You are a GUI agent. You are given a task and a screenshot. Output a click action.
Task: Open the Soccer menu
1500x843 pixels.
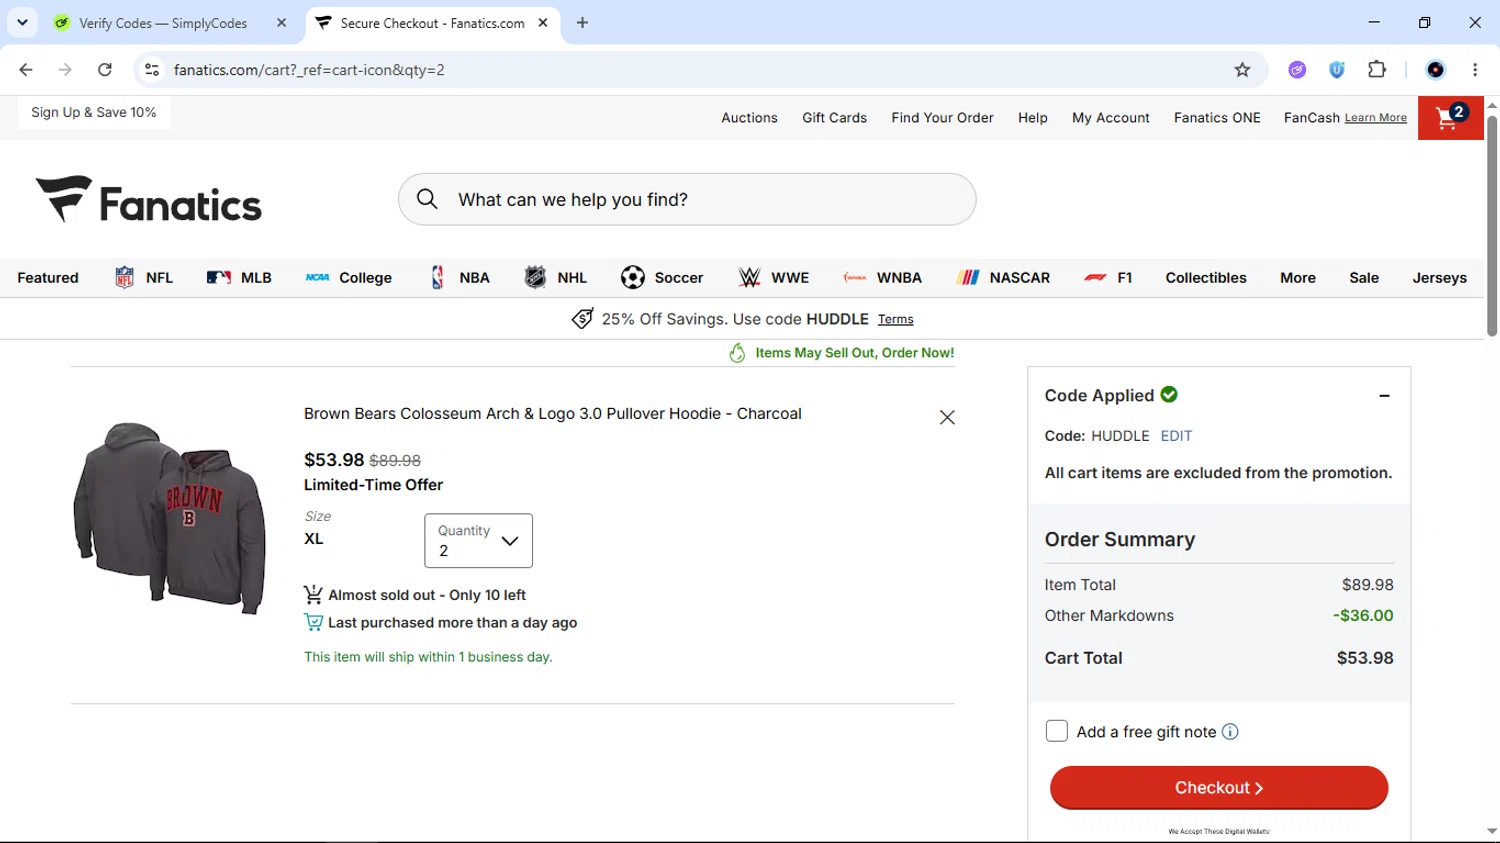tap(662, 278)
